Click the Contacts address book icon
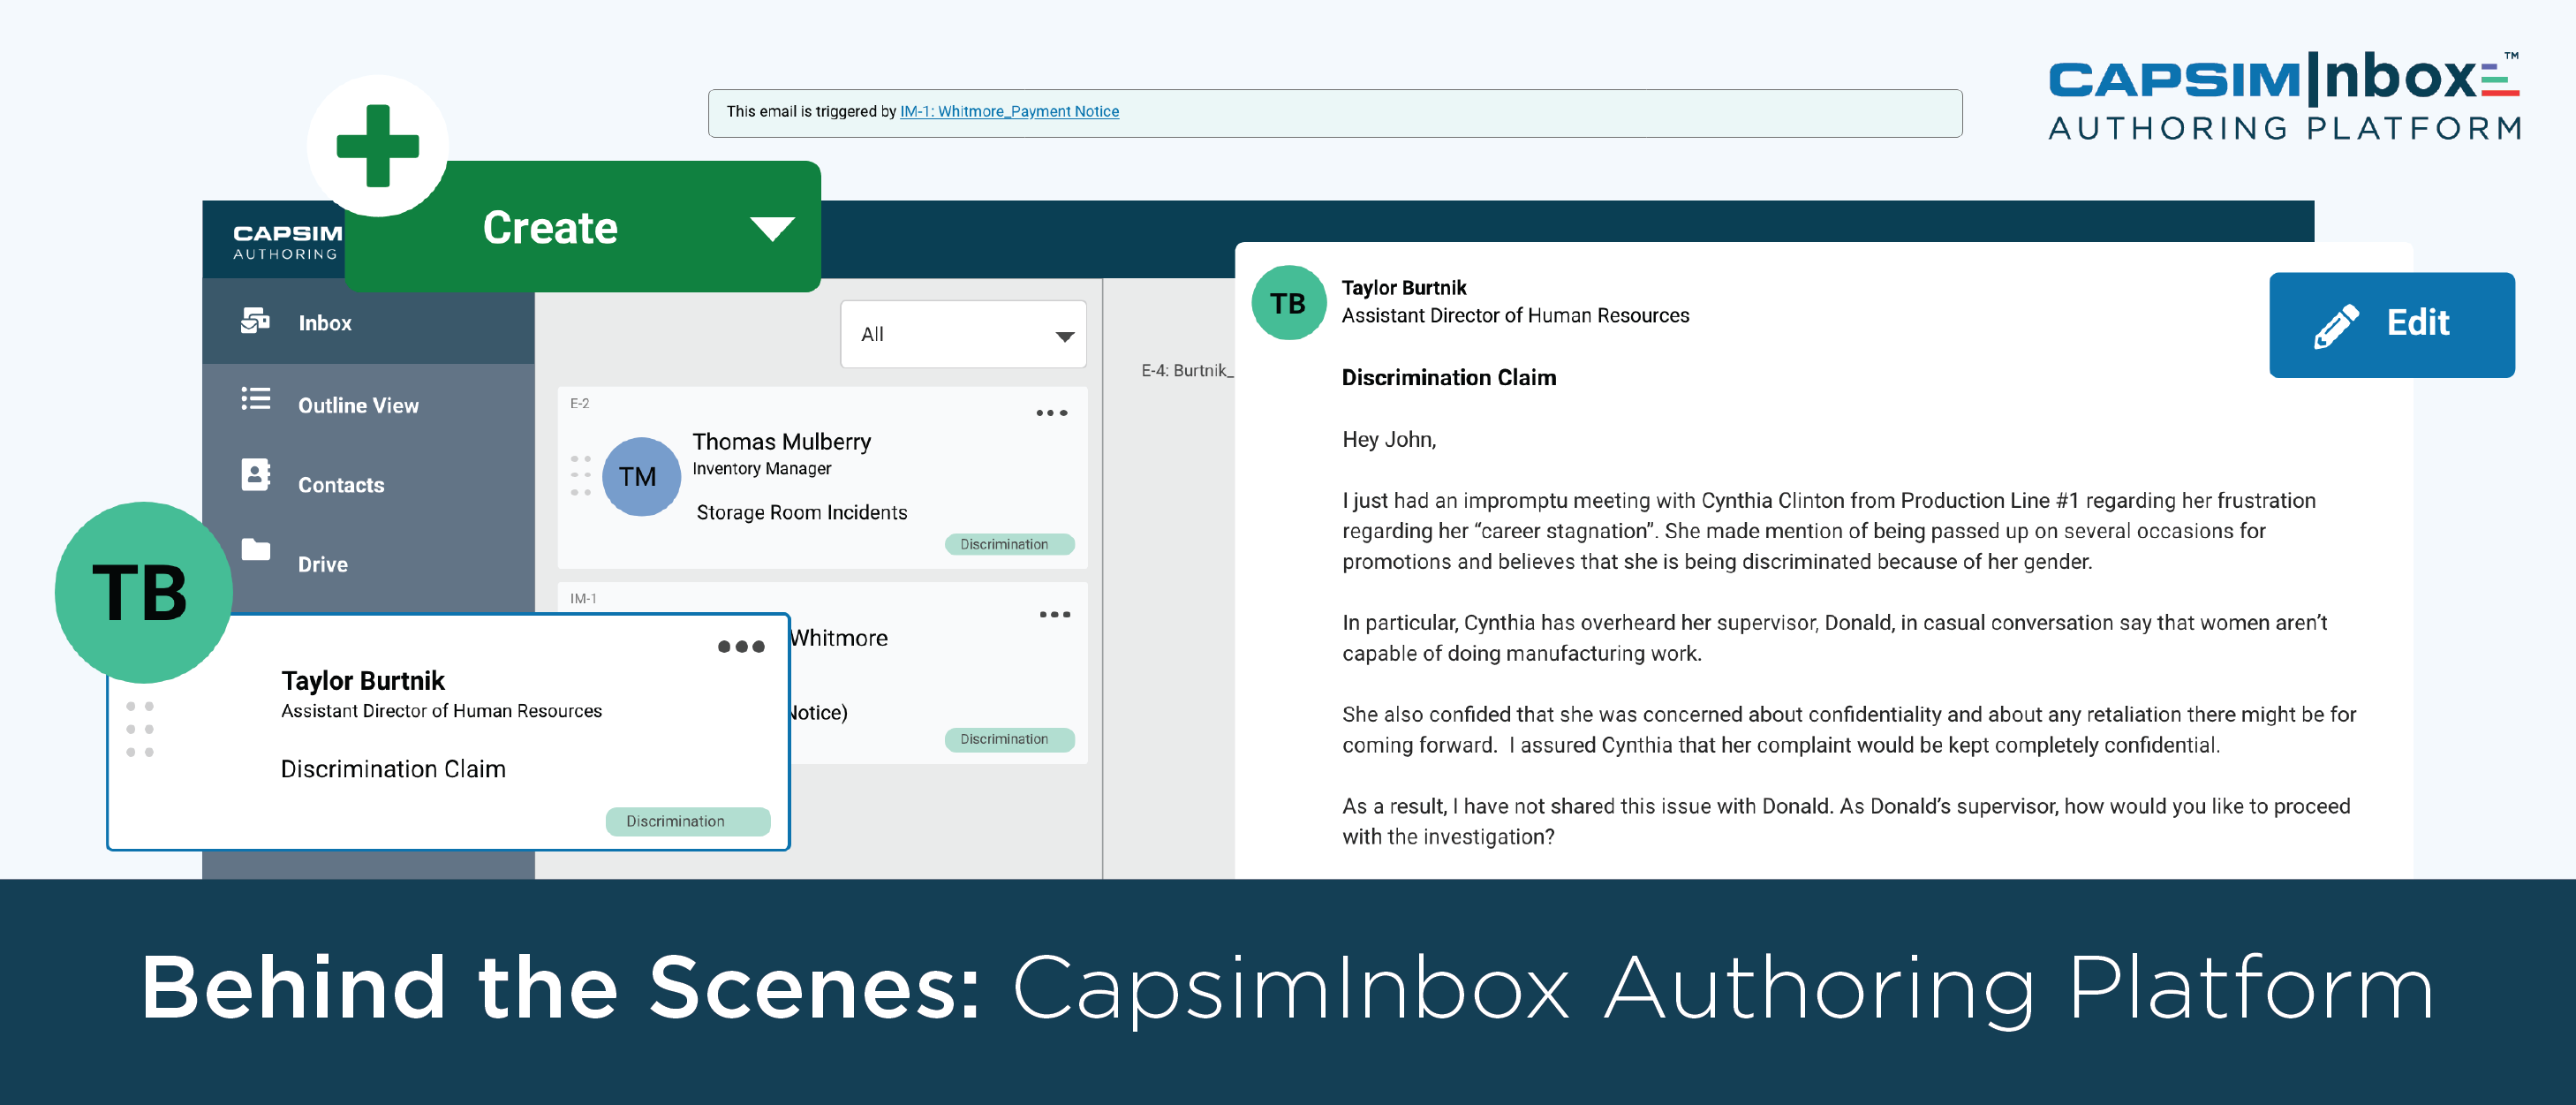Viewport: 2576px width, 1105px height. coord(255,474)
